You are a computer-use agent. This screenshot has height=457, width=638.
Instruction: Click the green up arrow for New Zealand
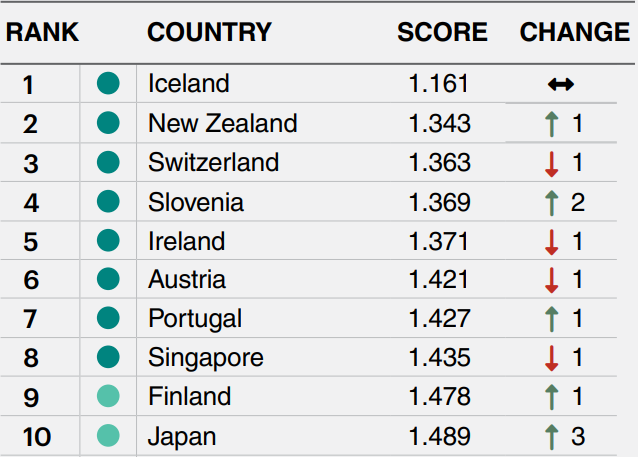point(551,124)
